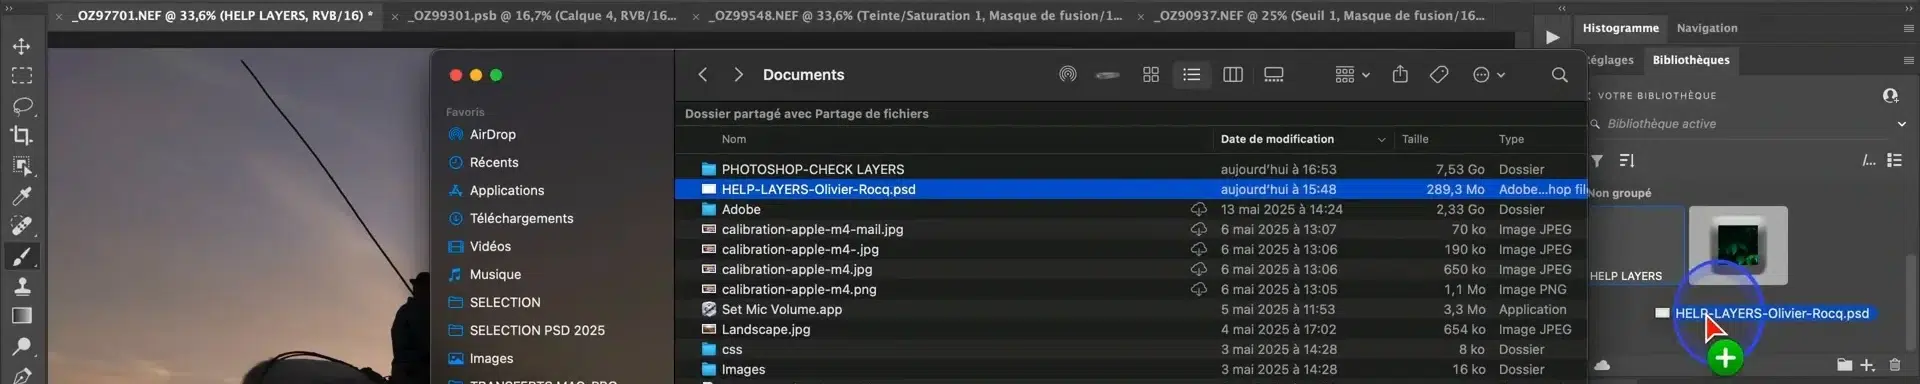Click the library sort order icon
This screenshot has width=1920, height=384.
coord(1626,161)
